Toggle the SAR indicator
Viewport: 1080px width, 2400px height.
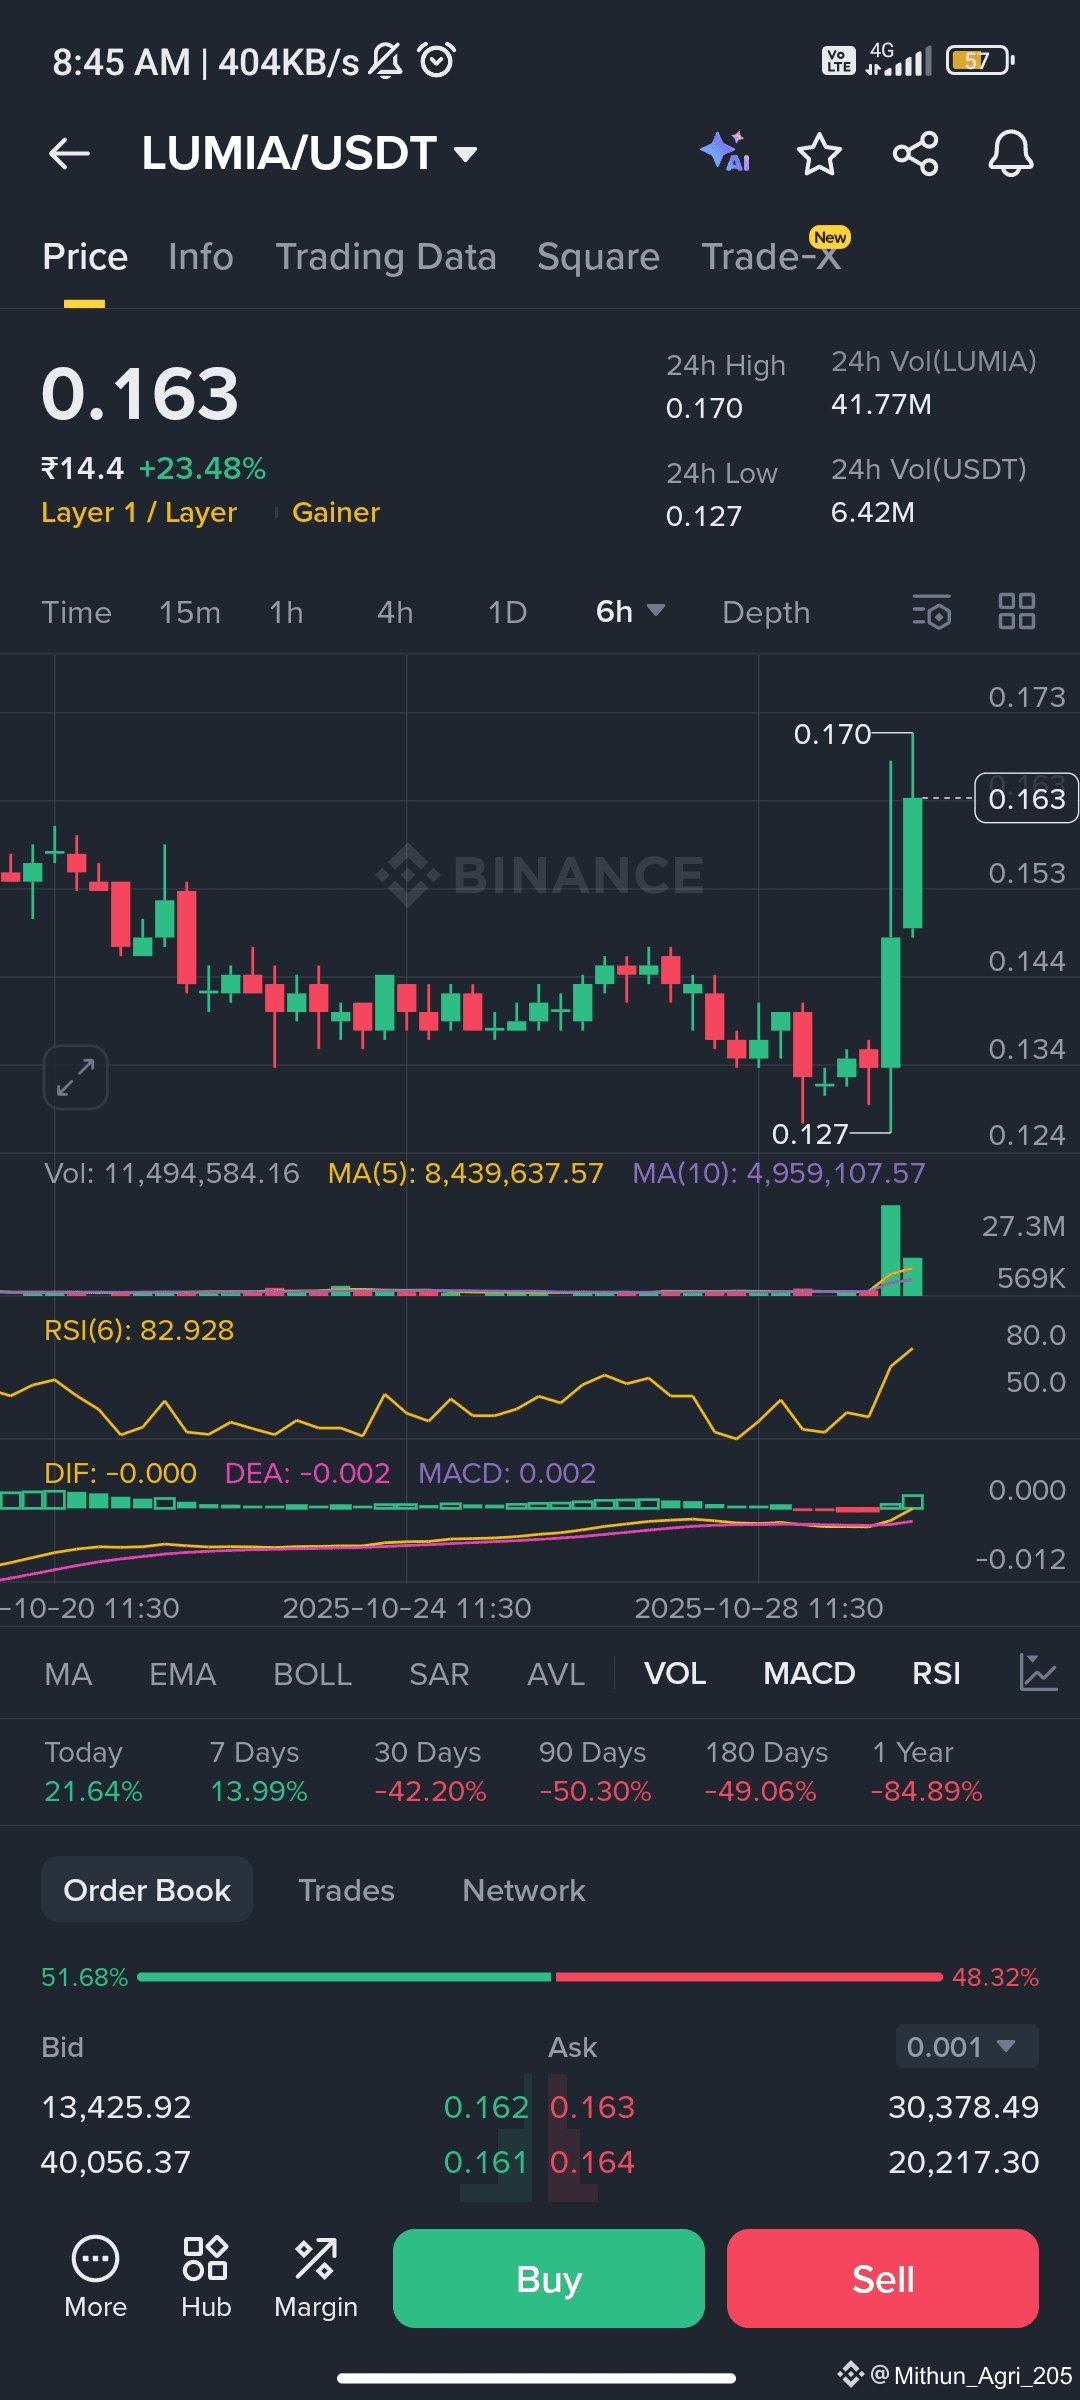[x=439, y=1673]
